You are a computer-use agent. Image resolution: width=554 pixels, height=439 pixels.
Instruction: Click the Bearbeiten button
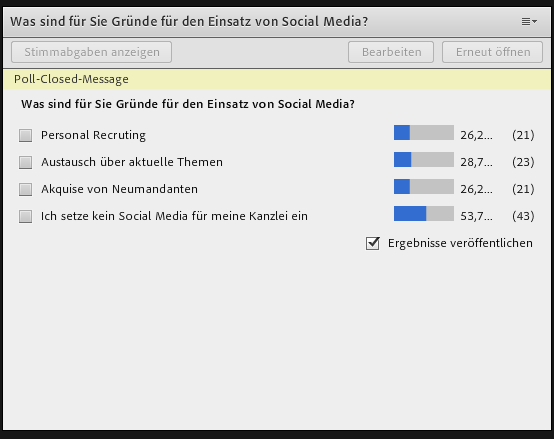[391, 52]
